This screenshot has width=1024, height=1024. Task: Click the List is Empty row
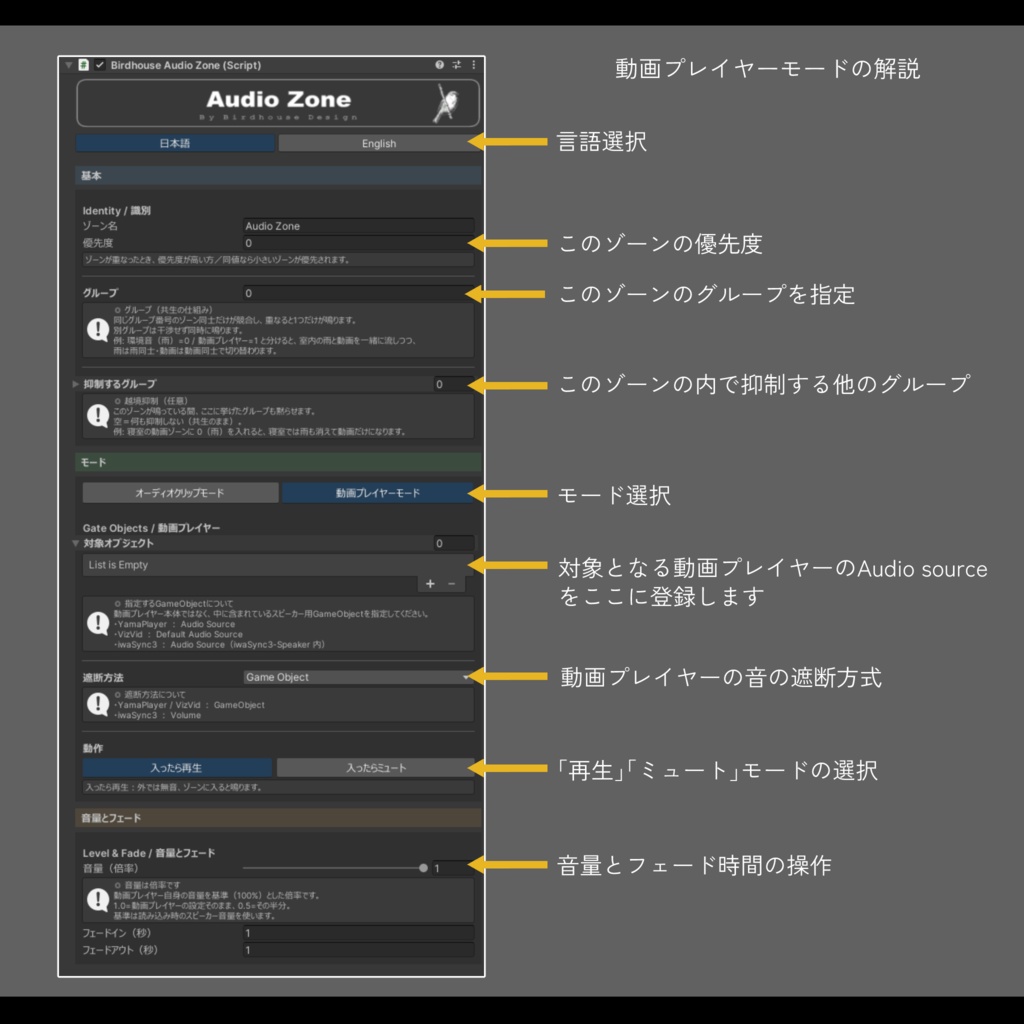coord(278,565)
